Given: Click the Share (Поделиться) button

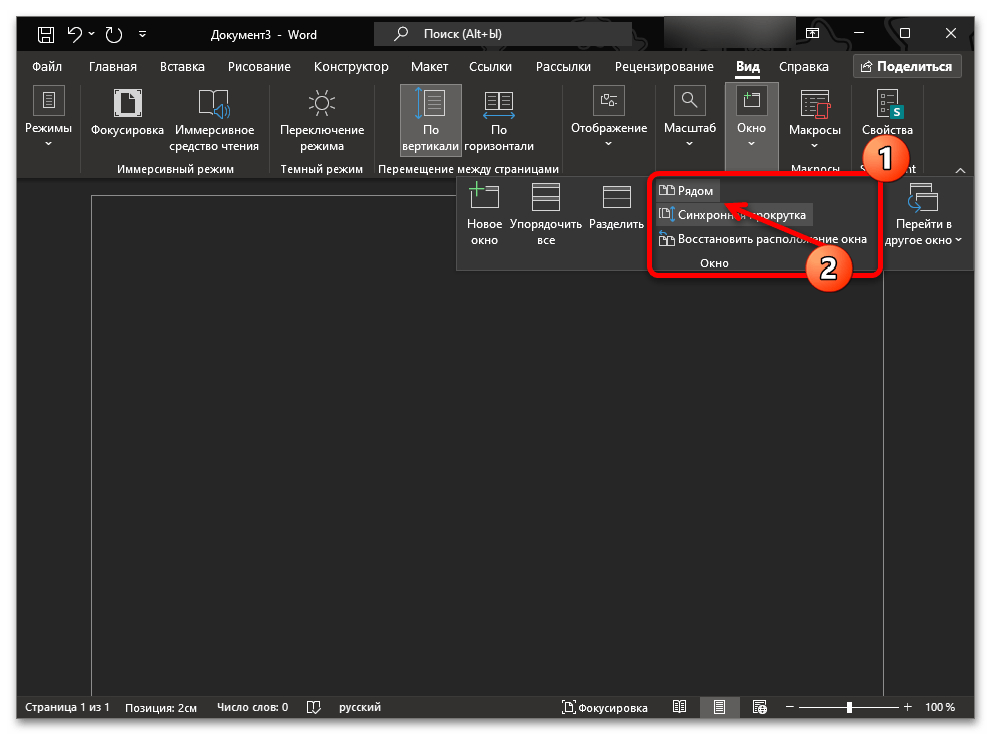Looking at the screenshot, I should [x=907, y=67].
